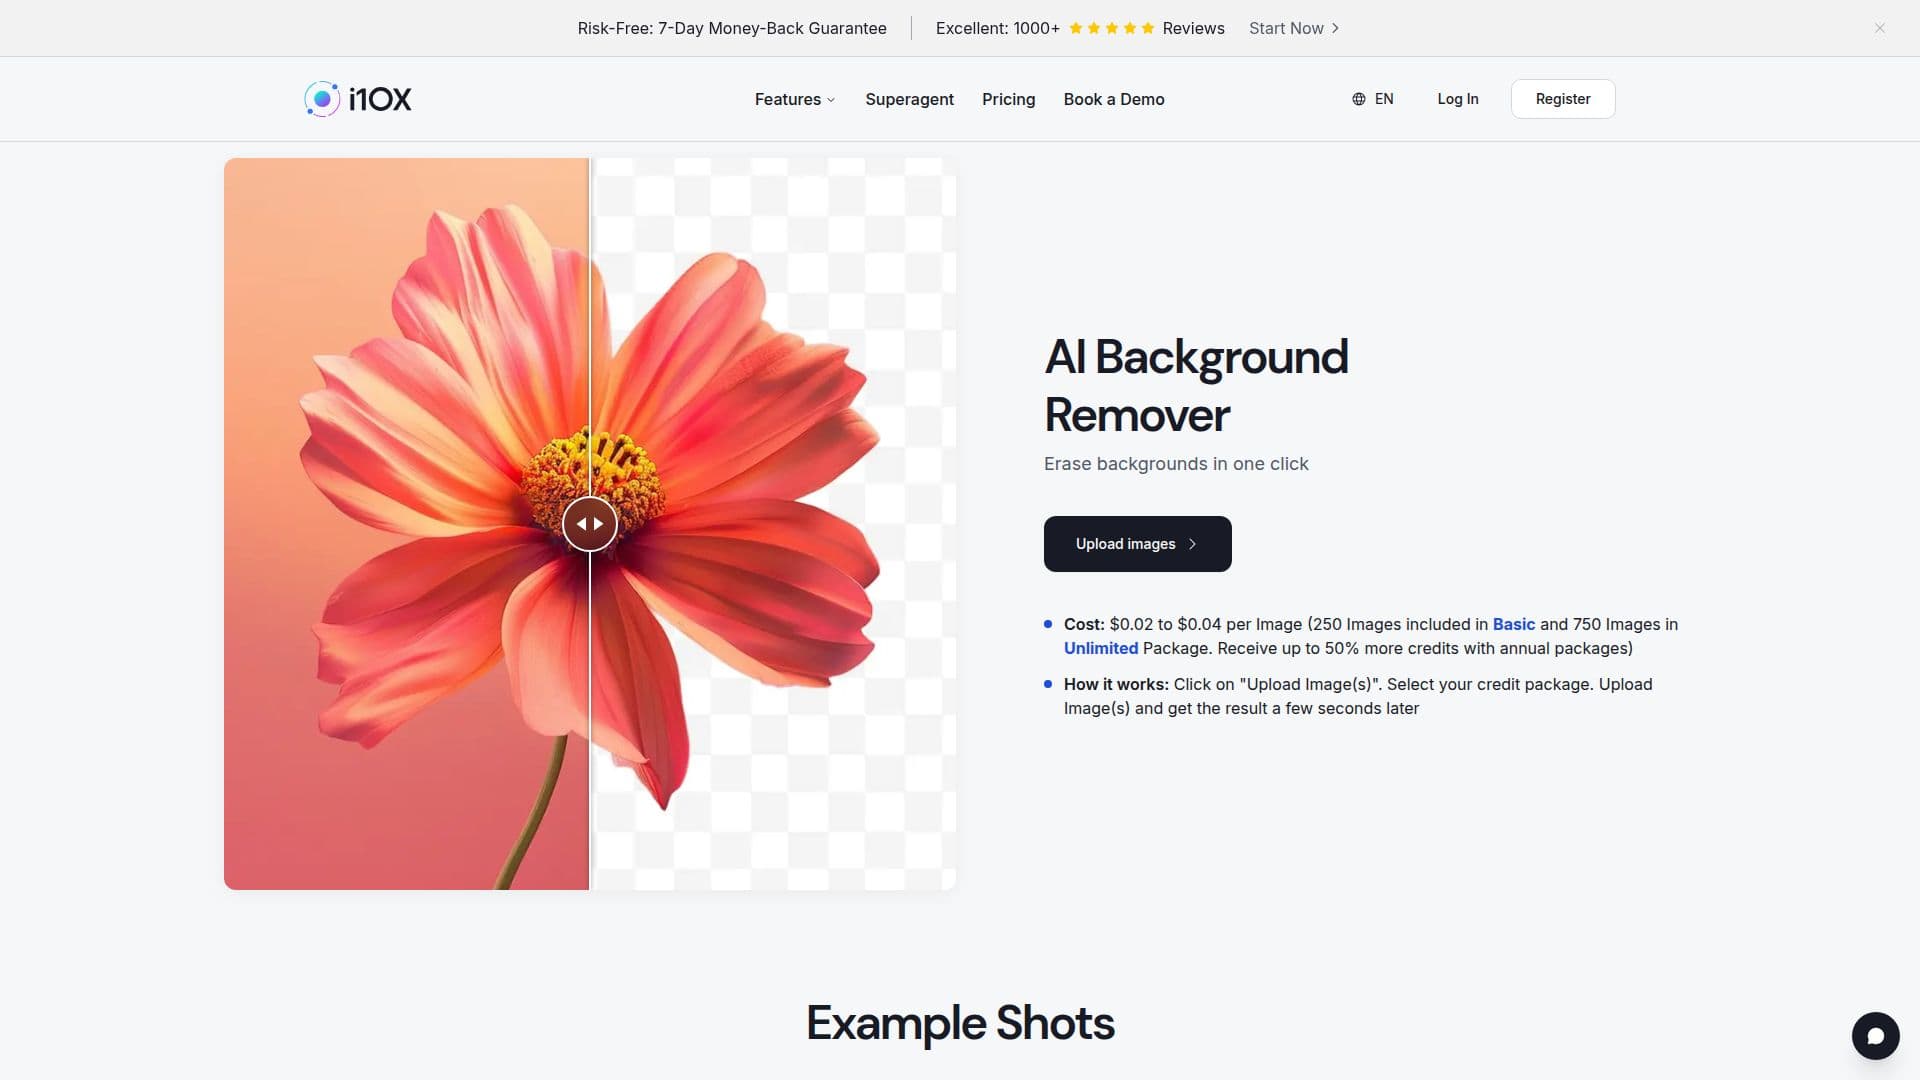1920x1080 pixels.
Task: Click the 'AI Background Remover' heading
Action: point(1196,386)
